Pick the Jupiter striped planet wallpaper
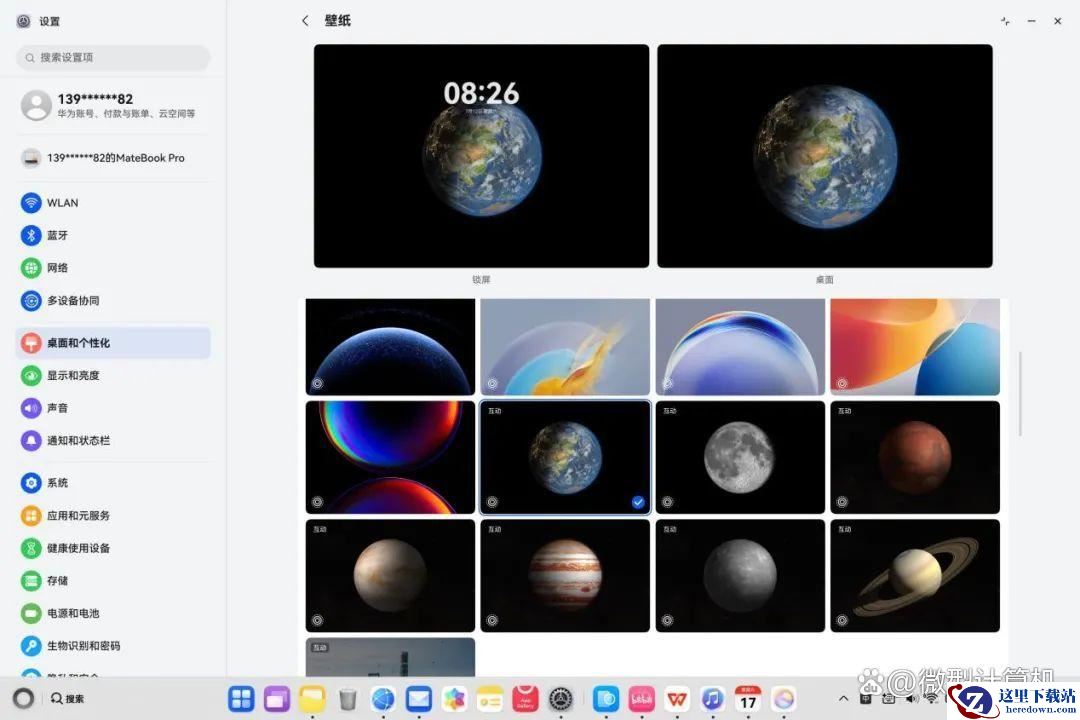The height and width of the screenshot is (720, 1080). pos(565,576)
